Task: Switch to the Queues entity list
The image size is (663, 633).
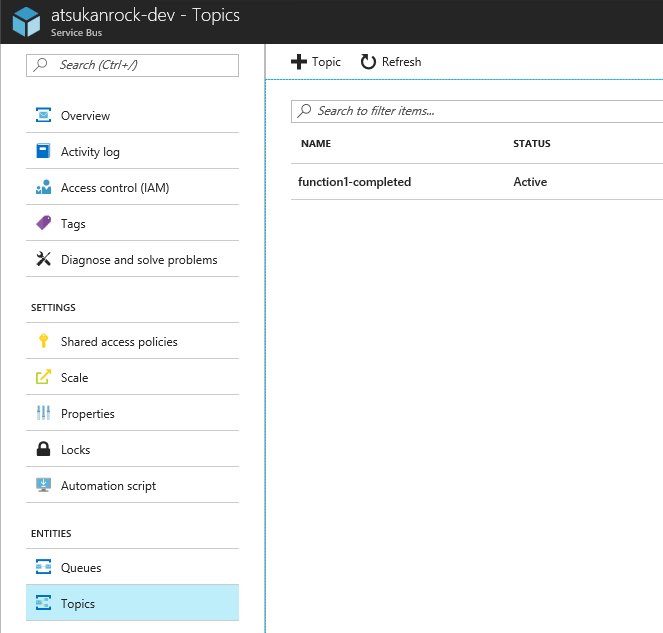Action: (132, 567)
